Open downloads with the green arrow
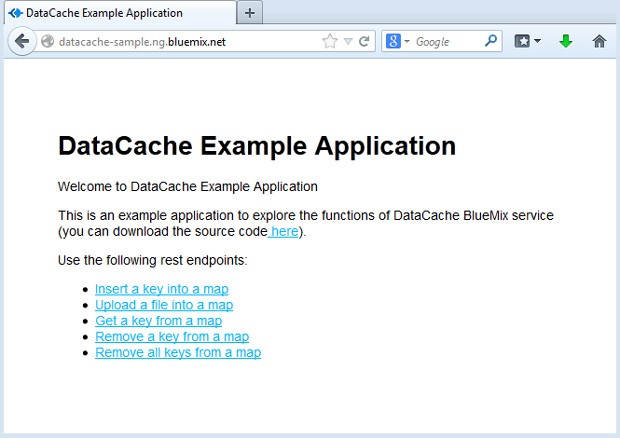This screenshot has width=620, height=438. [x=566, y=41]
